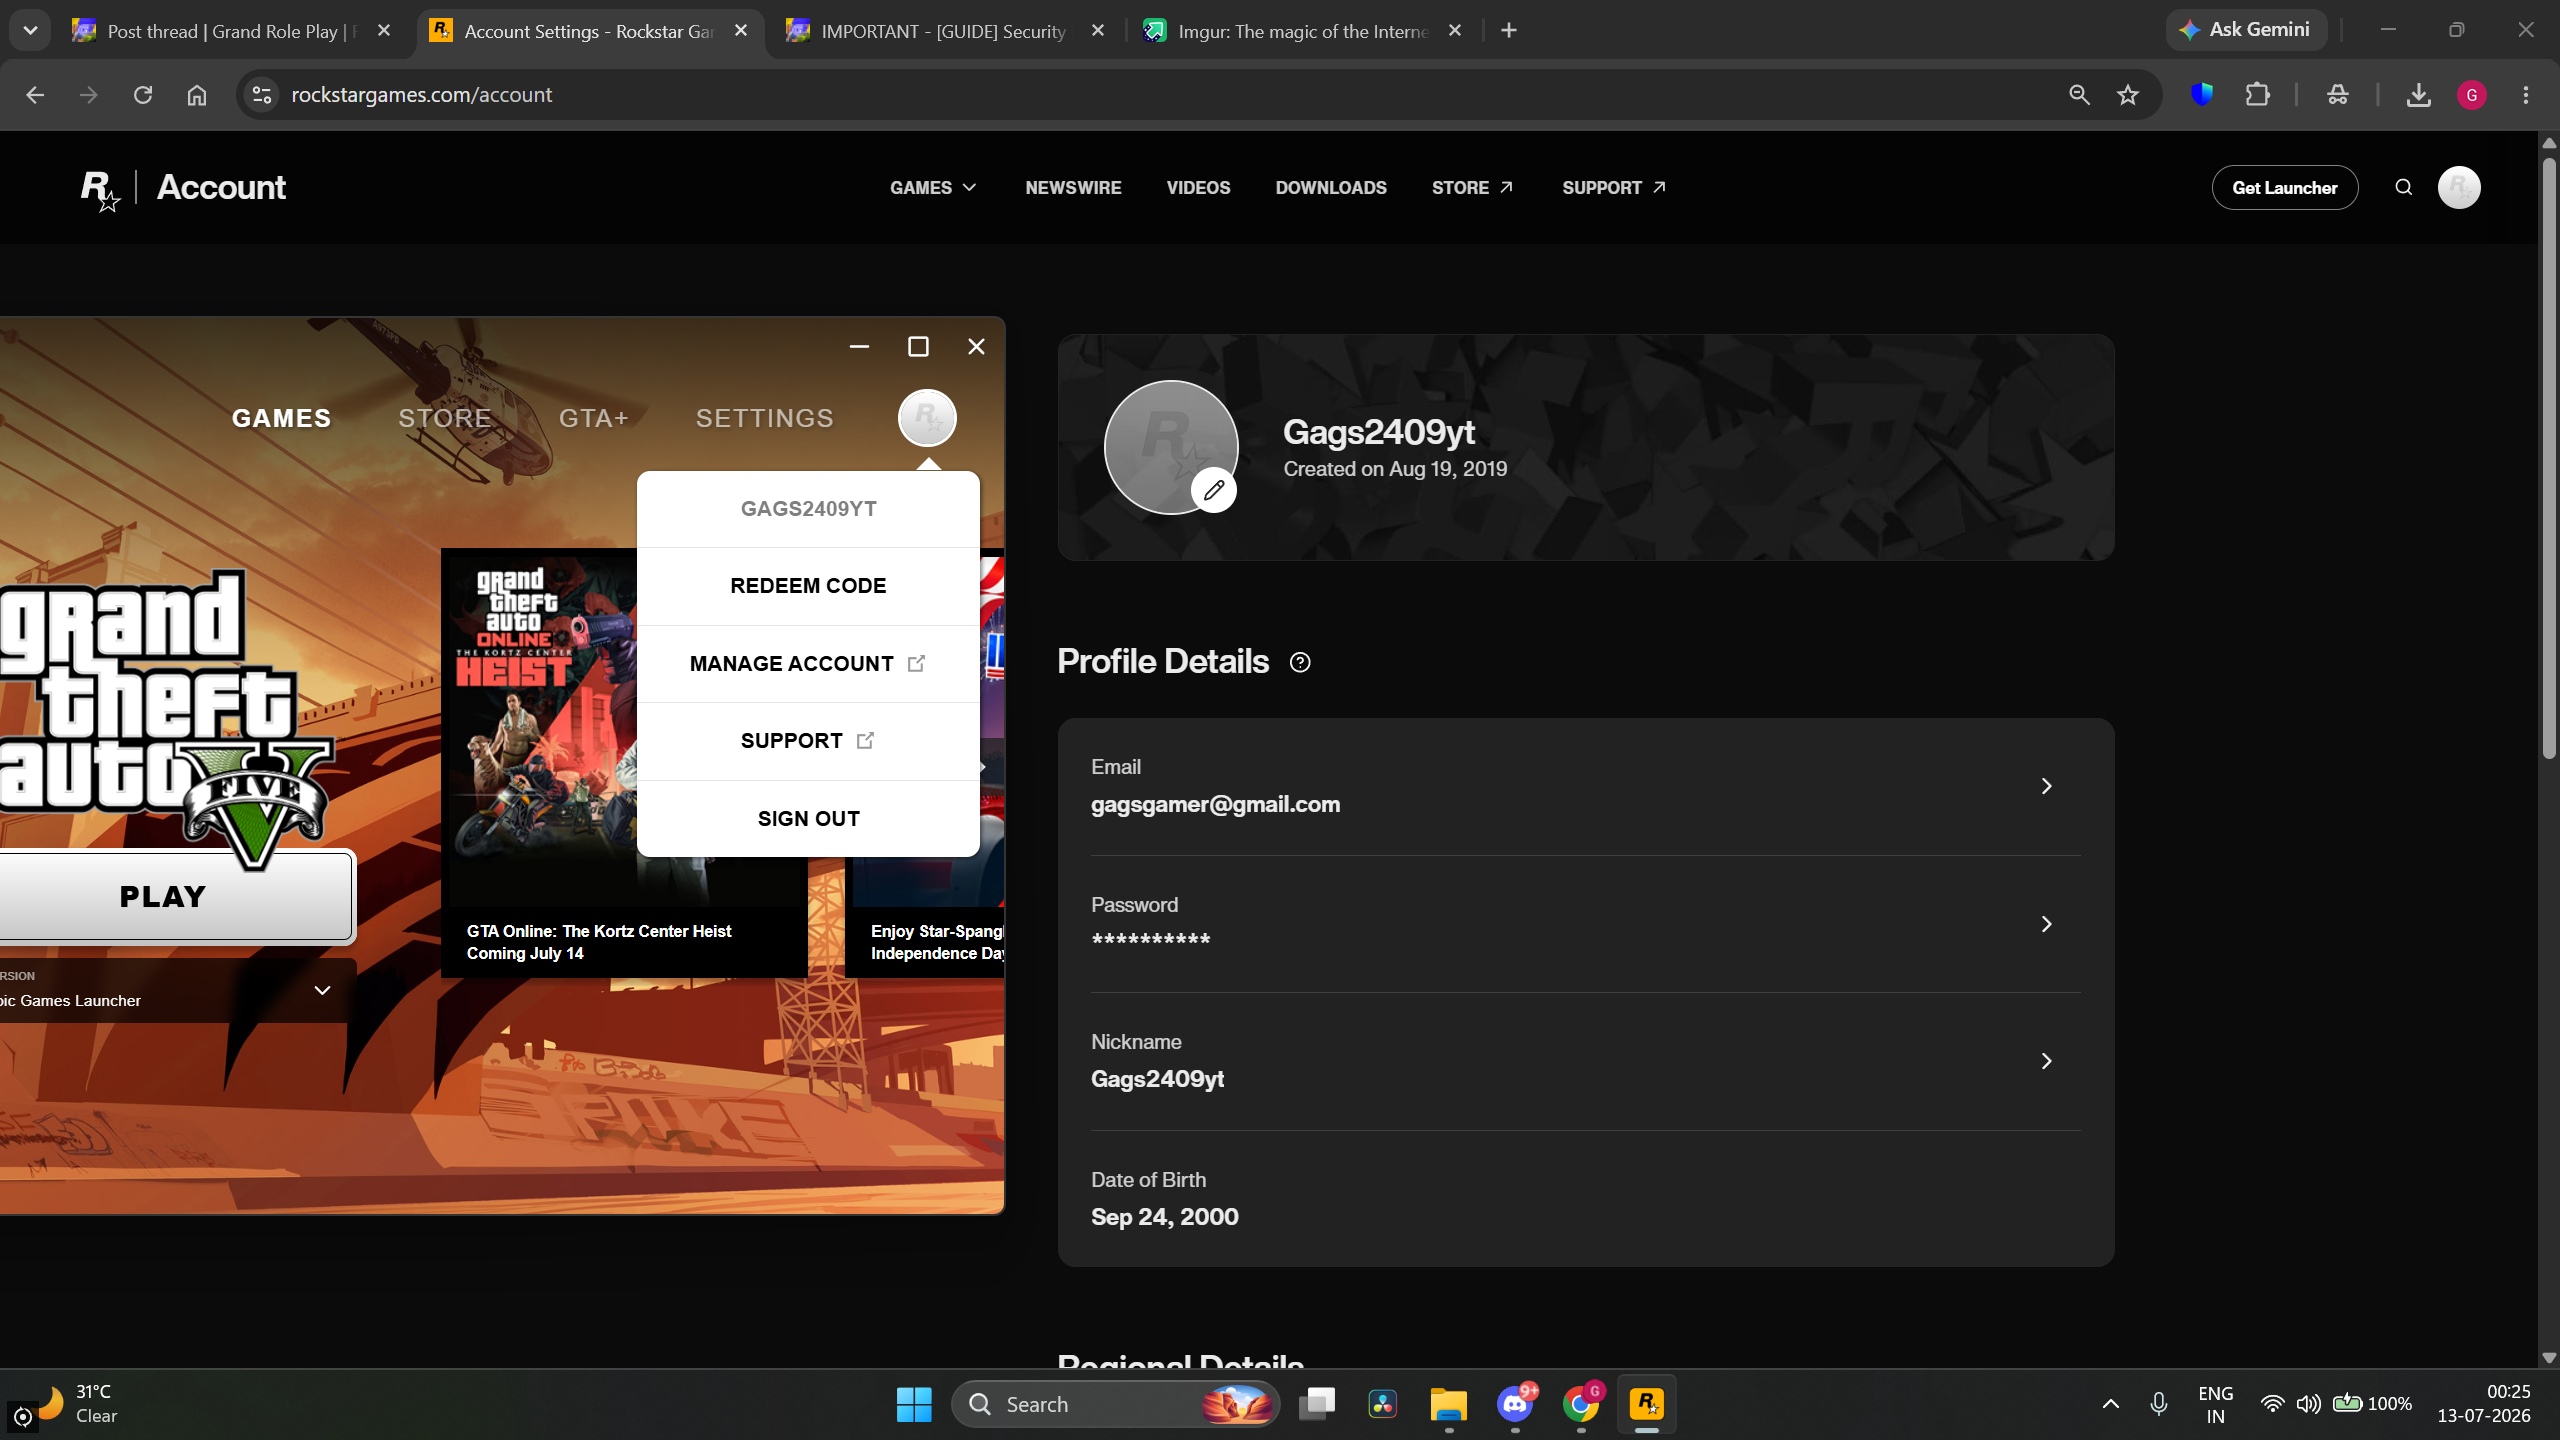The height and width of the screenshot is (1440, 2560).
Task: Select launcher GAMES tab
Action: pos(281,418)
